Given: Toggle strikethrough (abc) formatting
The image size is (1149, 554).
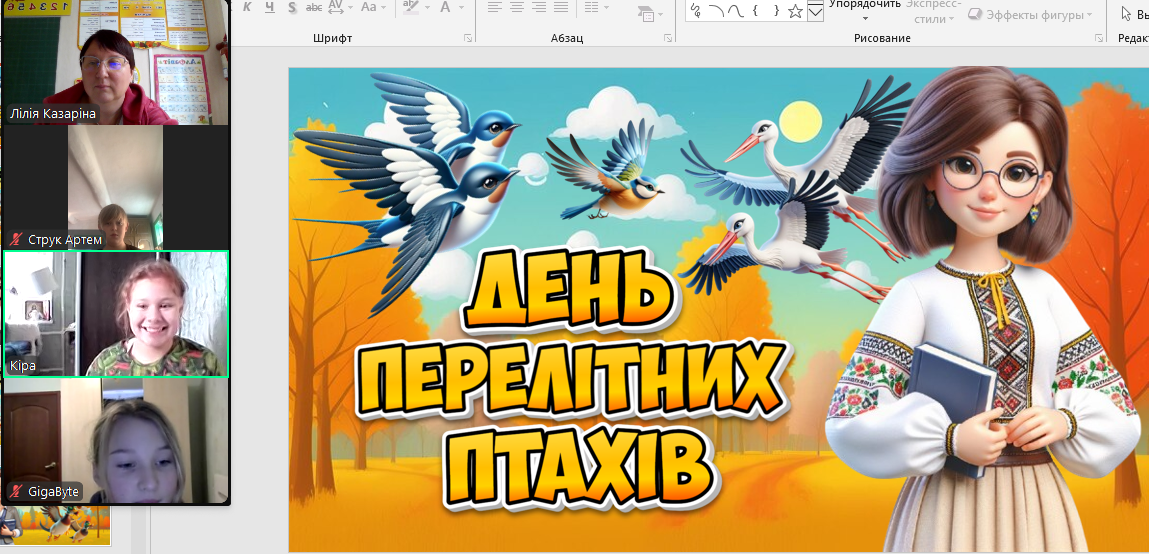Looking at the screenshot, I should 314,8.
